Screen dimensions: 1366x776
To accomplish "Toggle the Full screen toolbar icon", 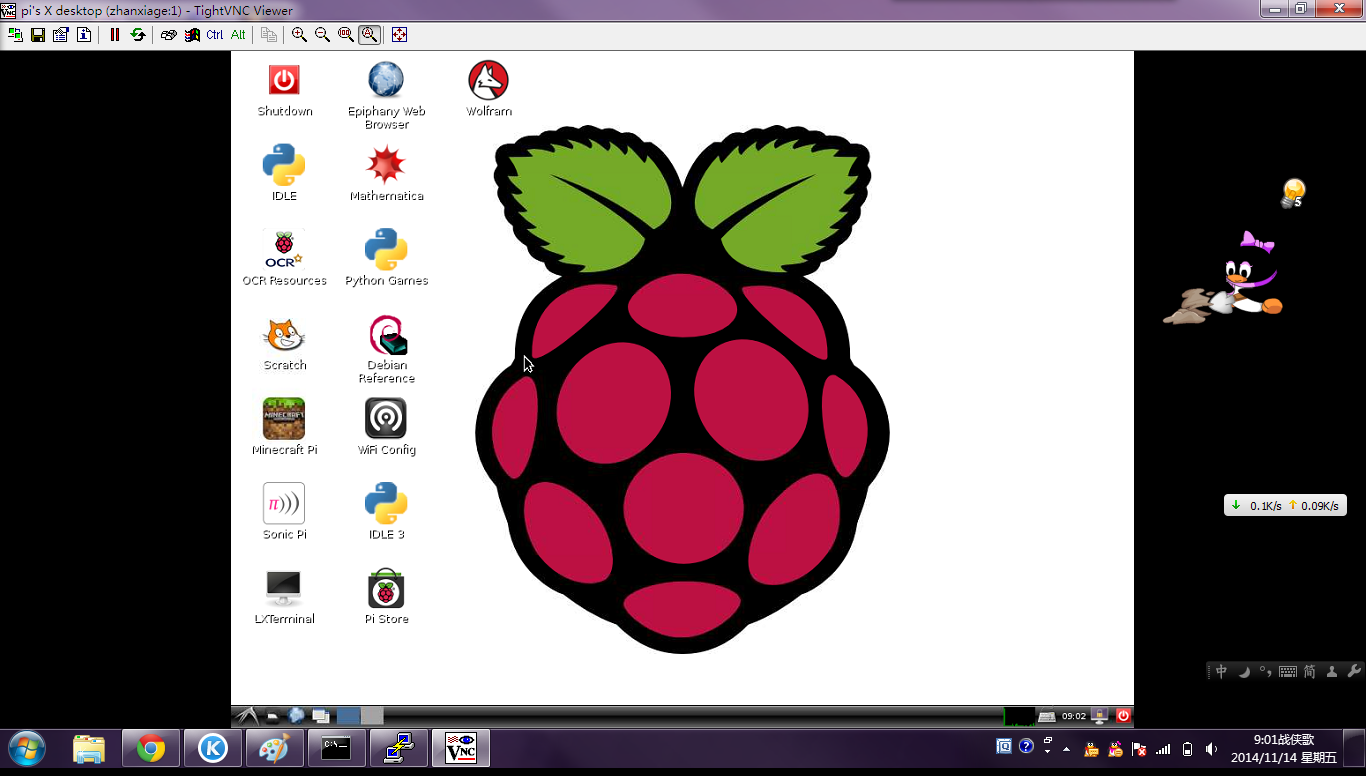I will click(x=399, y=35).
